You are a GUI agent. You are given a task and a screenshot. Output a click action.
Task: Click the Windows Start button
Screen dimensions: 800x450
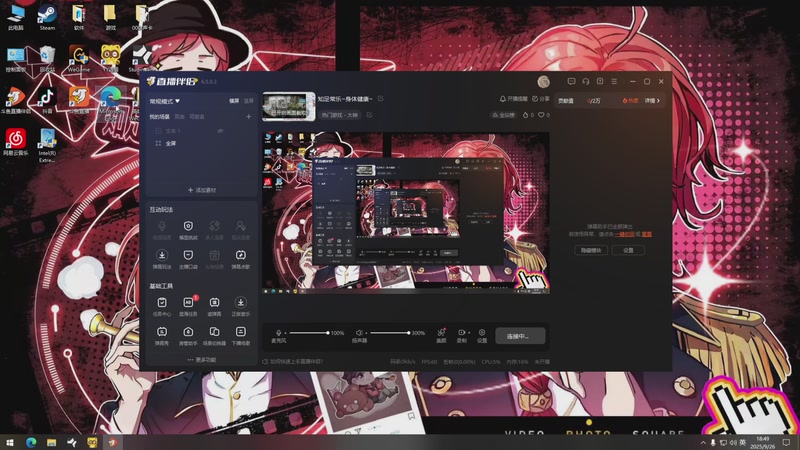pyautogui.click(x=10, y=442)
